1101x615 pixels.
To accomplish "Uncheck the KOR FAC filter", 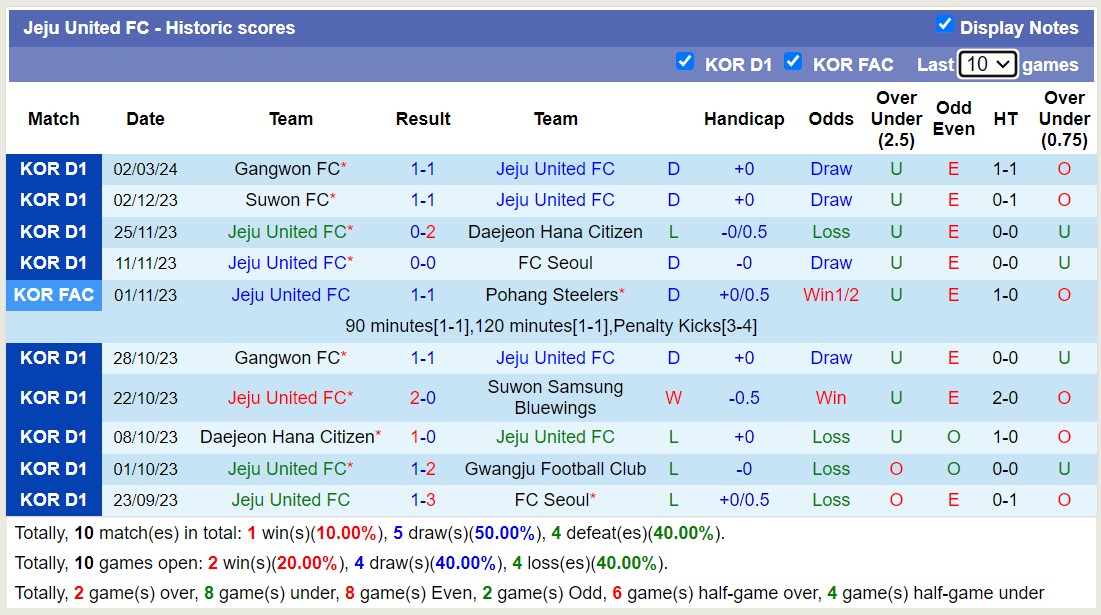I will click(794, 61).
